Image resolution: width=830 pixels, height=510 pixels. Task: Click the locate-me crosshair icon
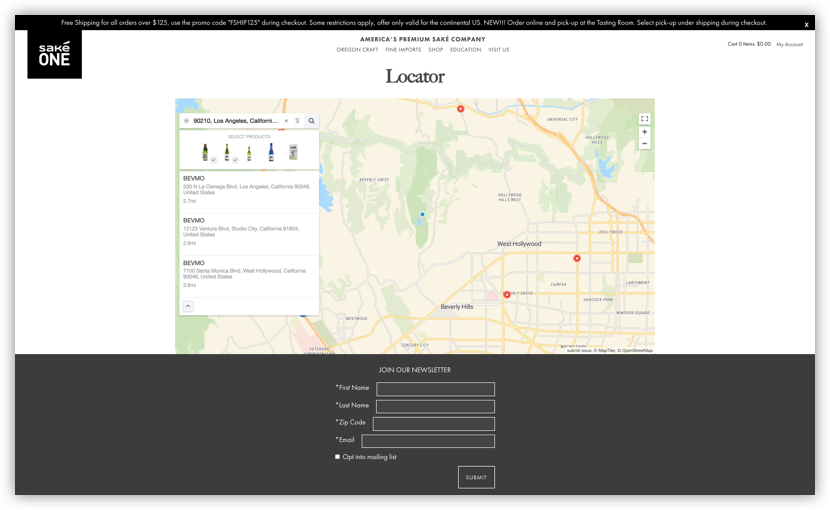tap(186, 121)
